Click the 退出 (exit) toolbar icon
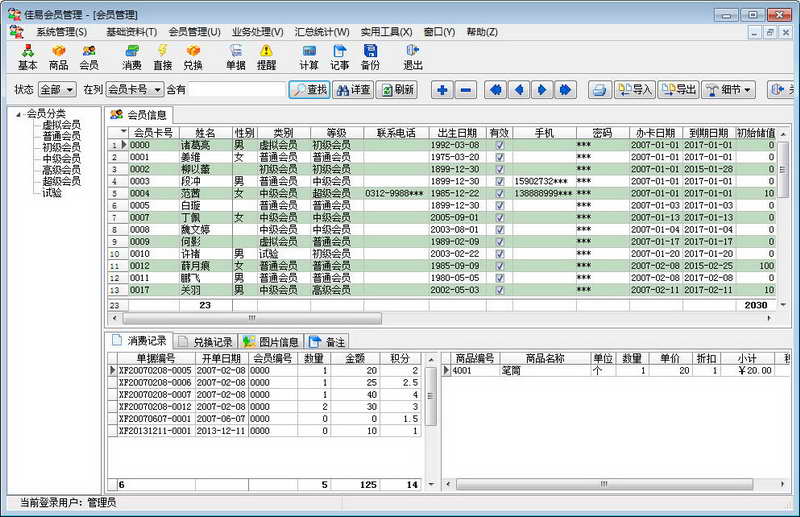This screenshot has height=517, width=800. point(412,56)
